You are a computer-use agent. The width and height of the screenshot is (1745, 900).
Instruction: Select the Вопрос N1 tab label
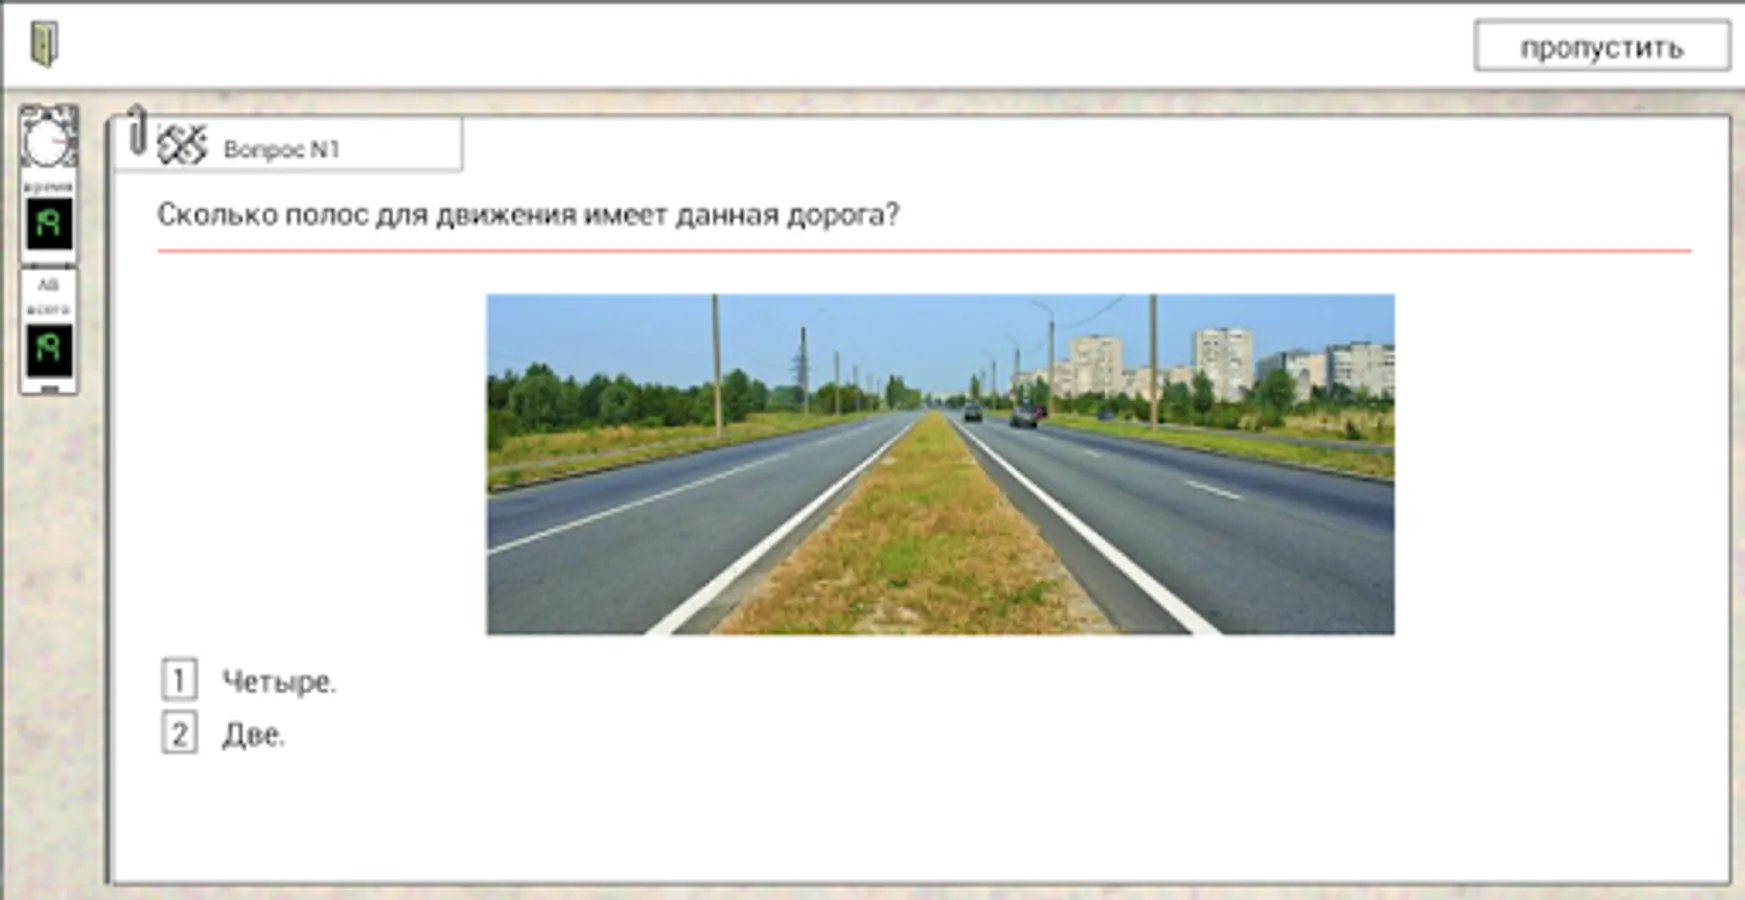[281, 149]
